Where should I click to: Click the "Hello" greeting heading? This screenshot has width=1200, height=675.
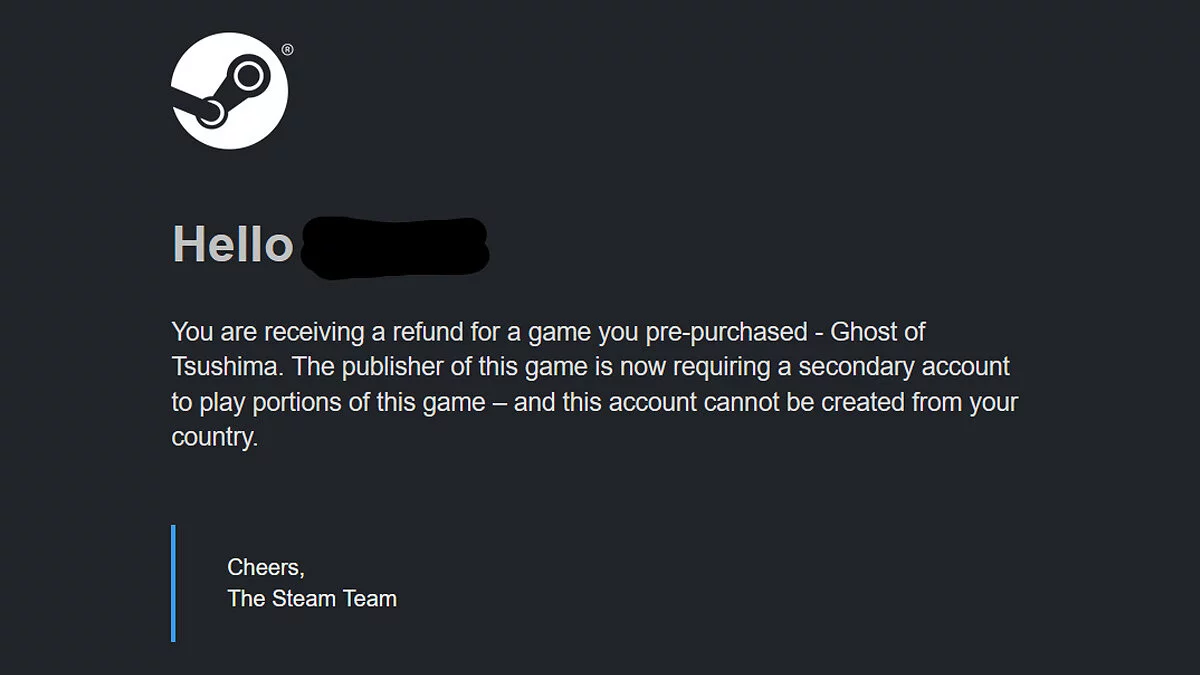pos(232,245)
